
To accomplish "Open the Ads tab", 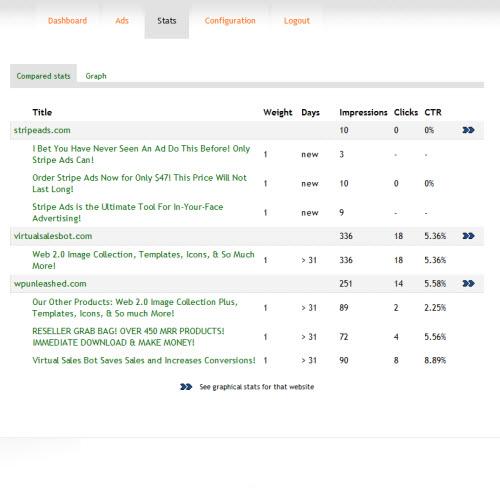I will pyautogui.click(x=122, y=21).
